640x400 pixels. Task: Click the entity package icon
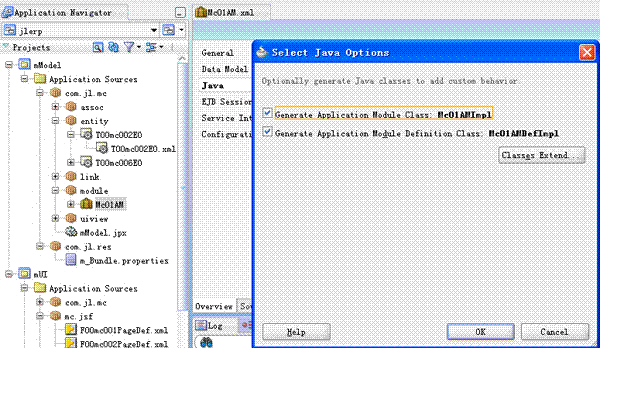[71, 120]
